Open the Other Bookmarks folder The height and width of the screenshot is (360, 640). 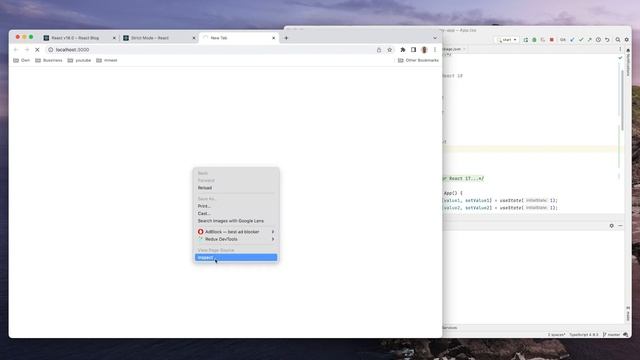(418, 60)
